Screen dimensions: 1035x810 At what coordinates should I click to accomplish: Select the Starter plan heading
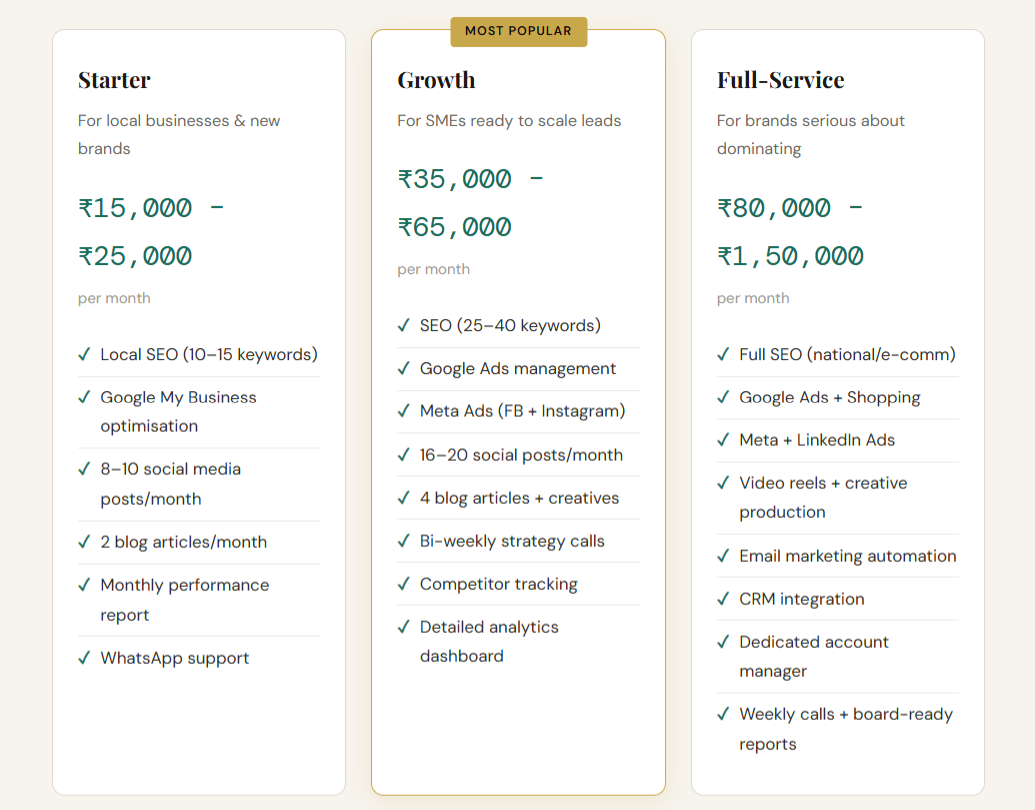click(114, 80)
